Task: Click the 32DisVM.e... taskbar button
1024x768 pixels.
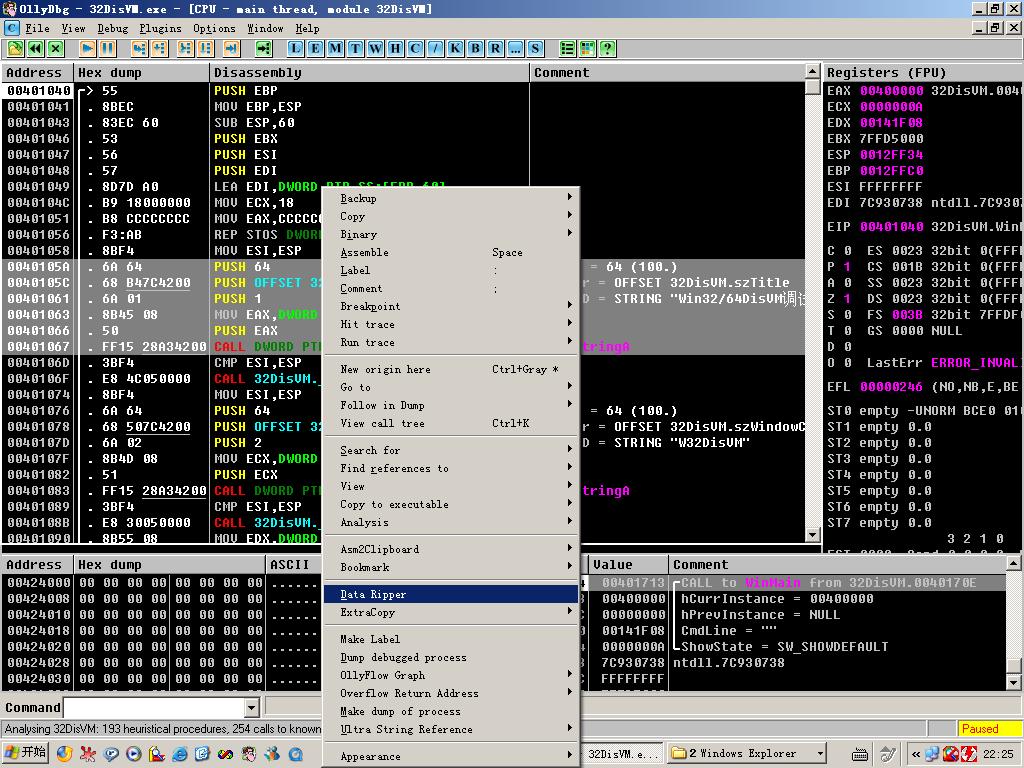Action: (624, 754)
